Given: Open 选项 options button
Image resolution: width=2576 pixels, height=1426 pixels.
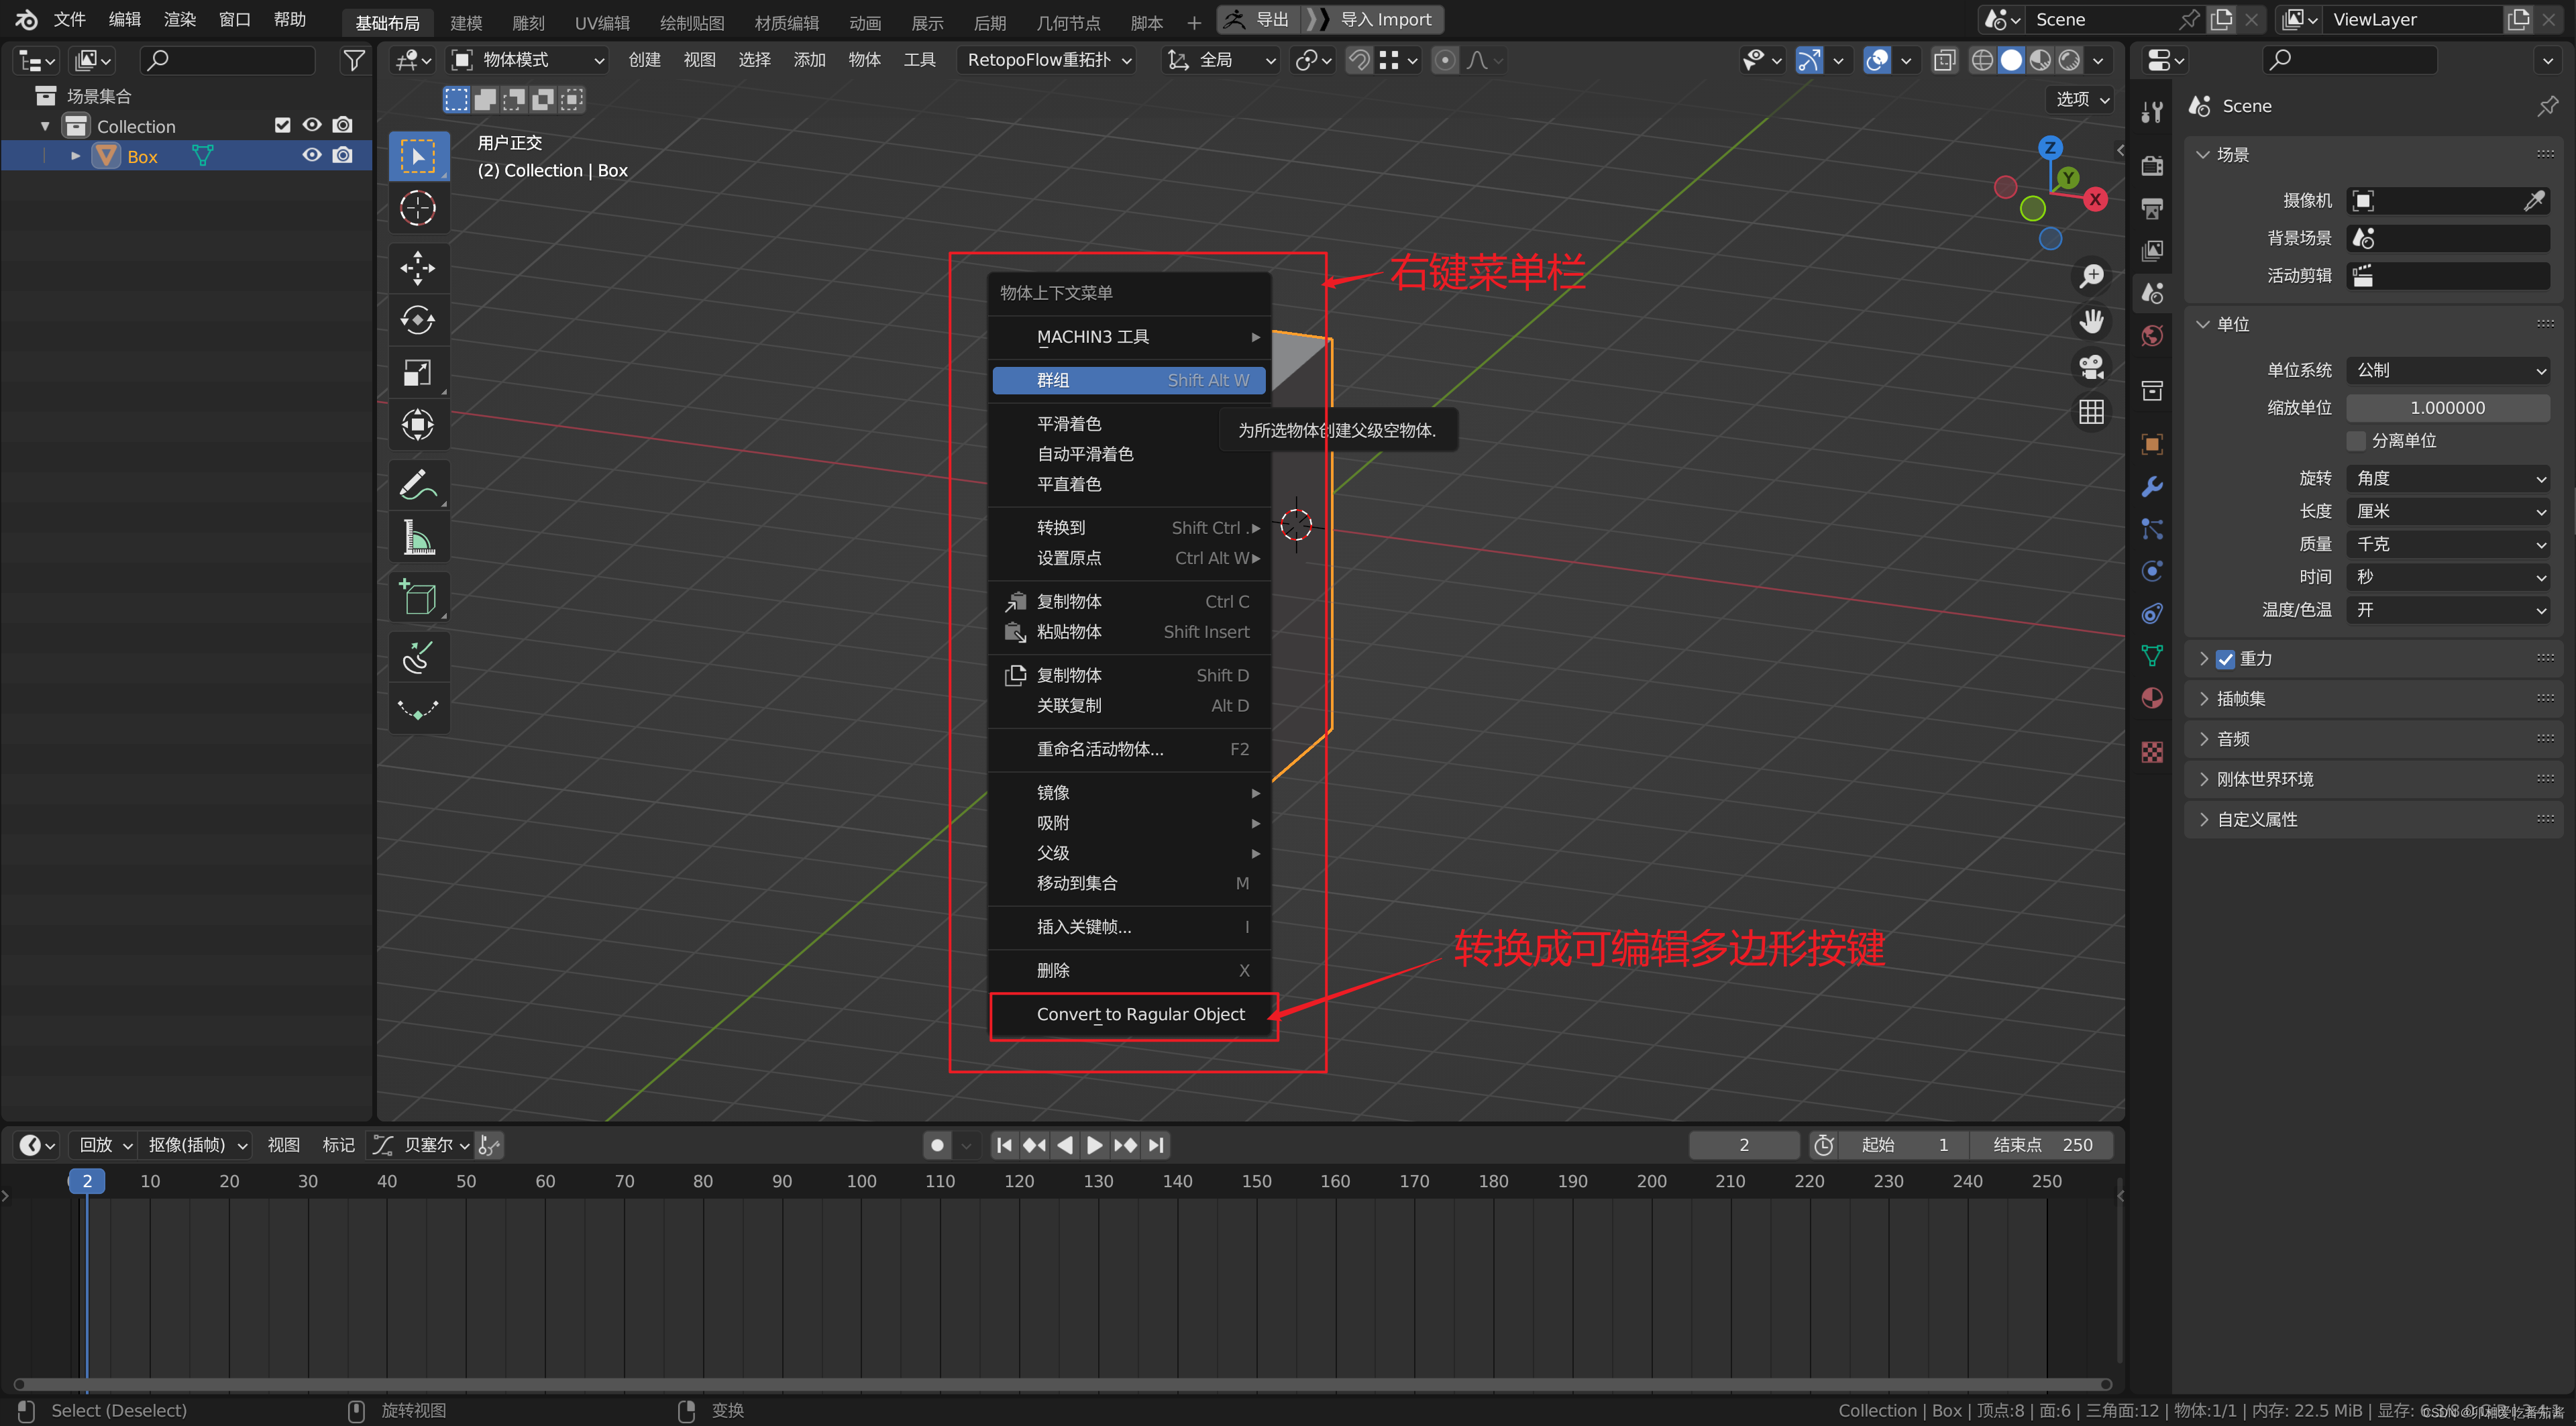Looking at the screenshot, I should [2082, 99].
